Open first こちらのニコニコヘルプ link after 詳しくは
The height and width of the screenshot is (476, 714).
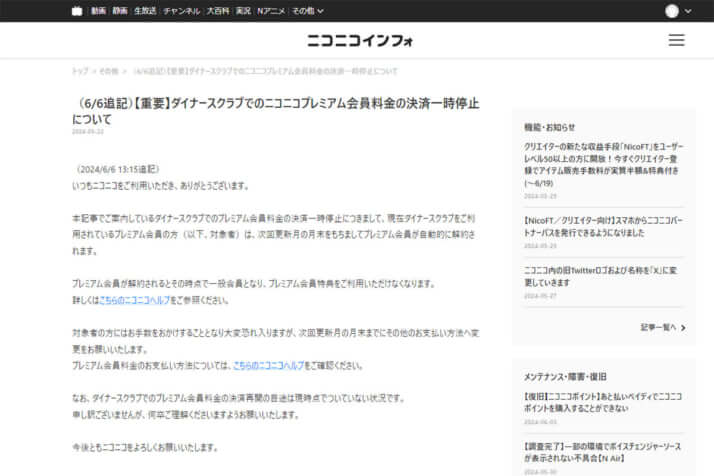coord(134,300)
